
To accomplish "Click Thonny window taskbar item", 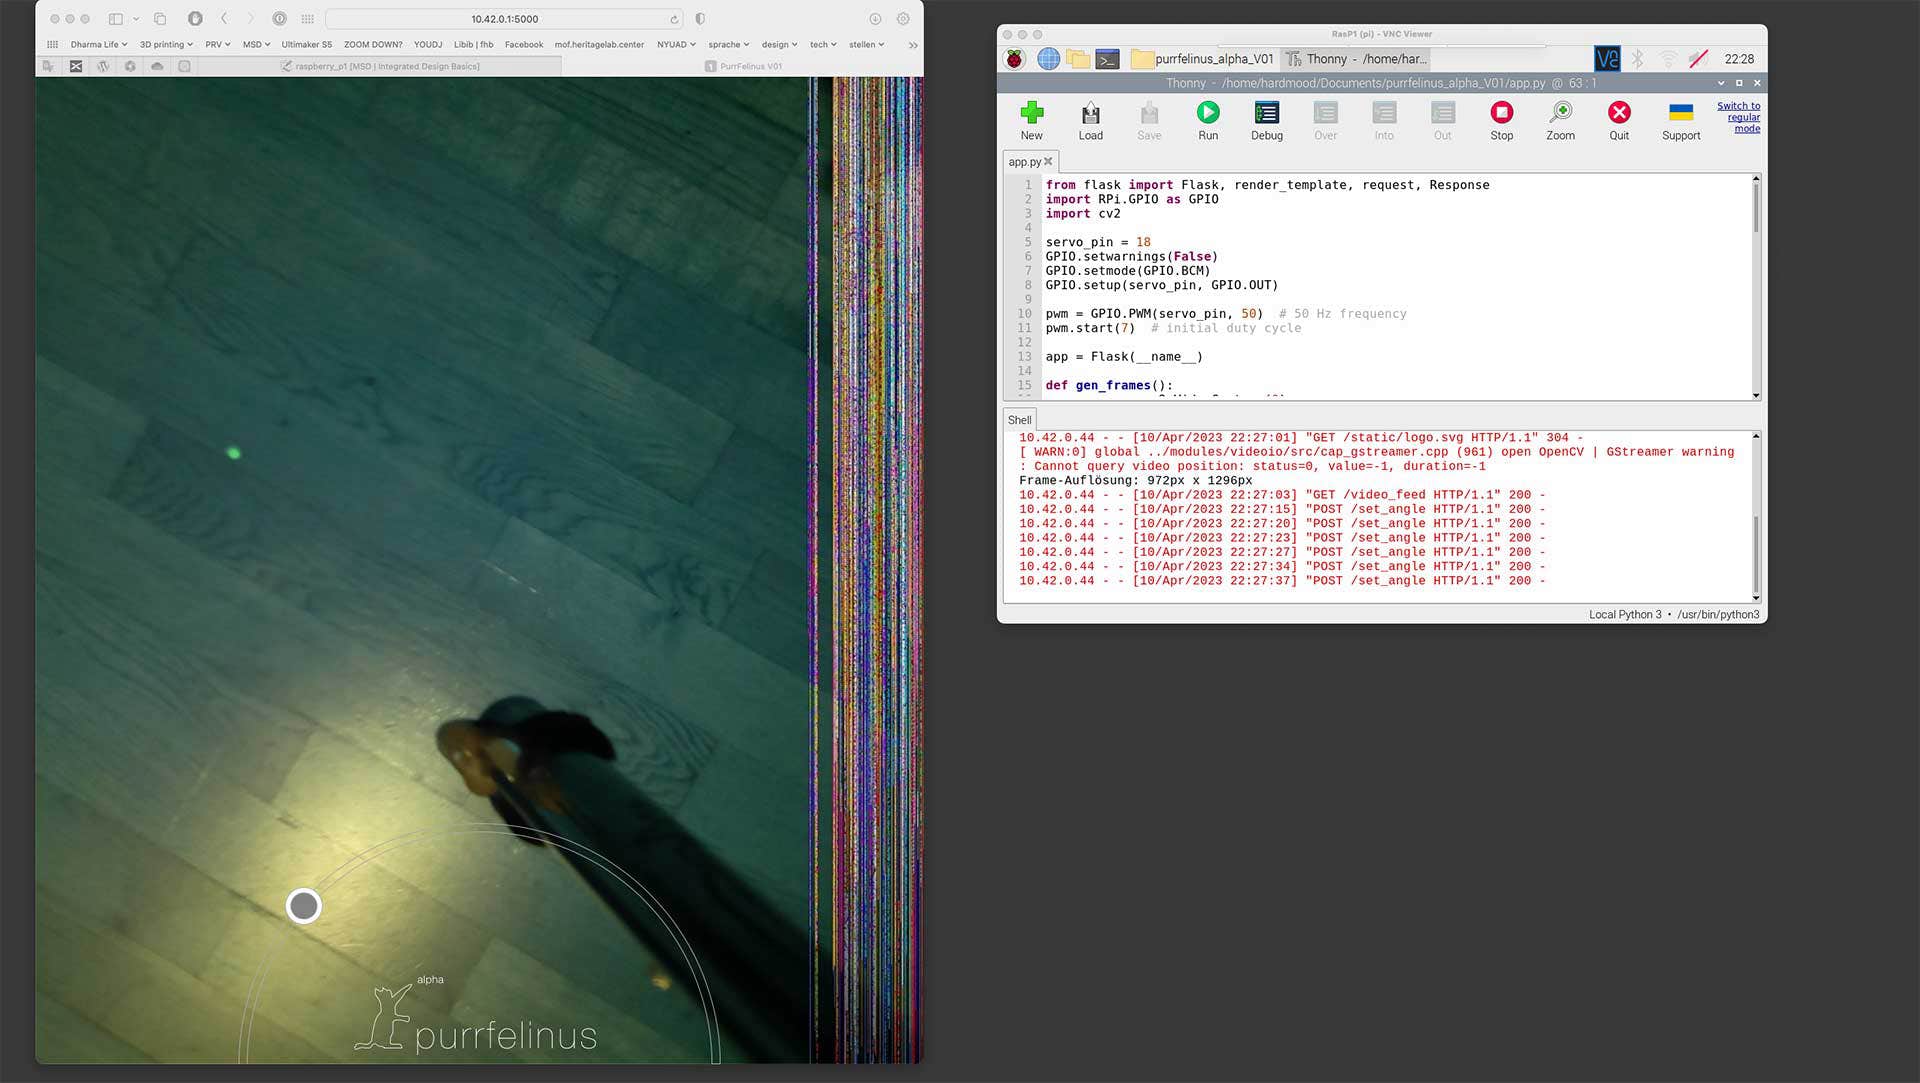I will click(x=1357, y=59).
